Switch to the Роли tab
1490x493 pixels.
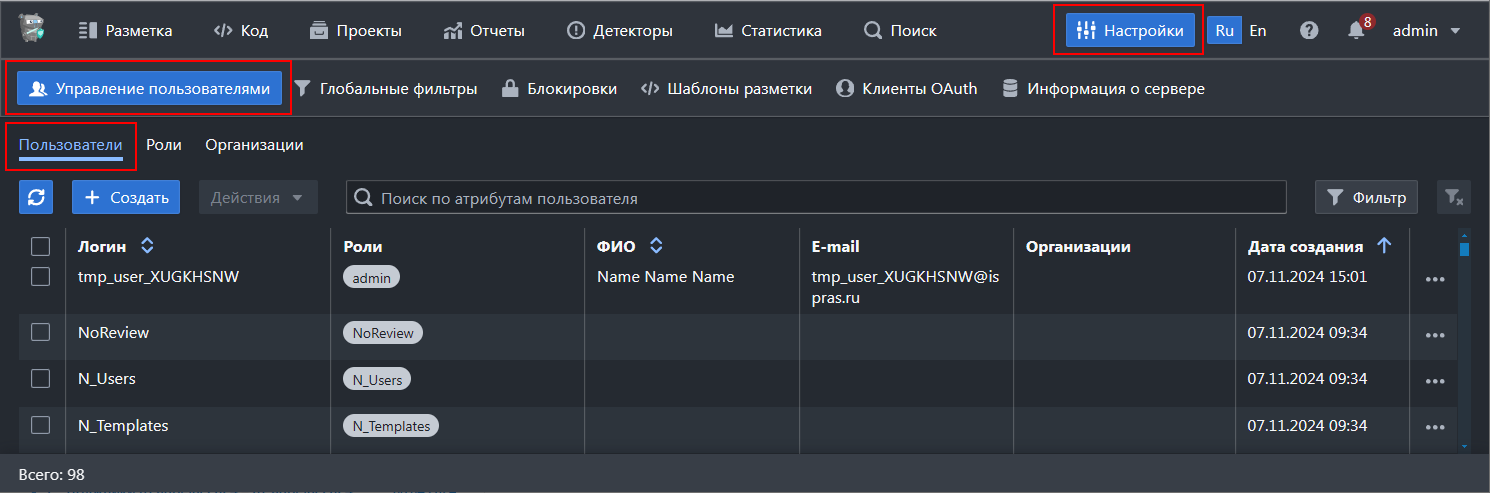click(x=164, y=145)
